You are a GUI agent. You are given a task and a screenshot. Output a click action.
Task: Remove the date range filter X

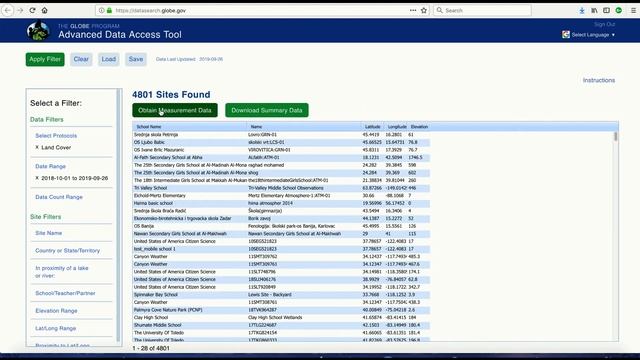37,178
